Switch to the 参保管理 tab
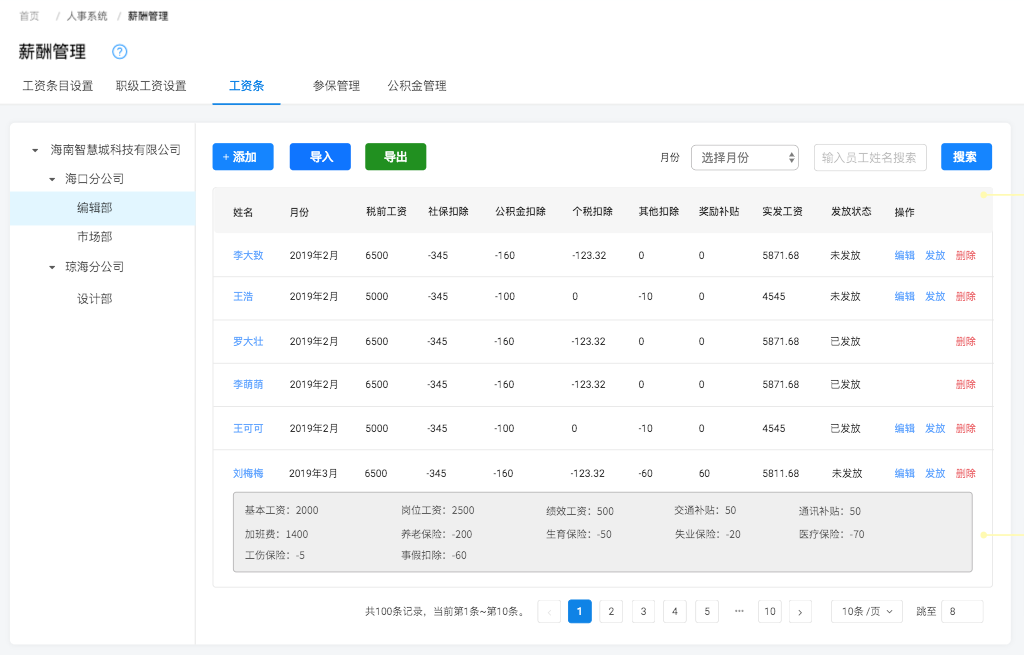This screenshot has height=655, width=1024. click(336, 86)
